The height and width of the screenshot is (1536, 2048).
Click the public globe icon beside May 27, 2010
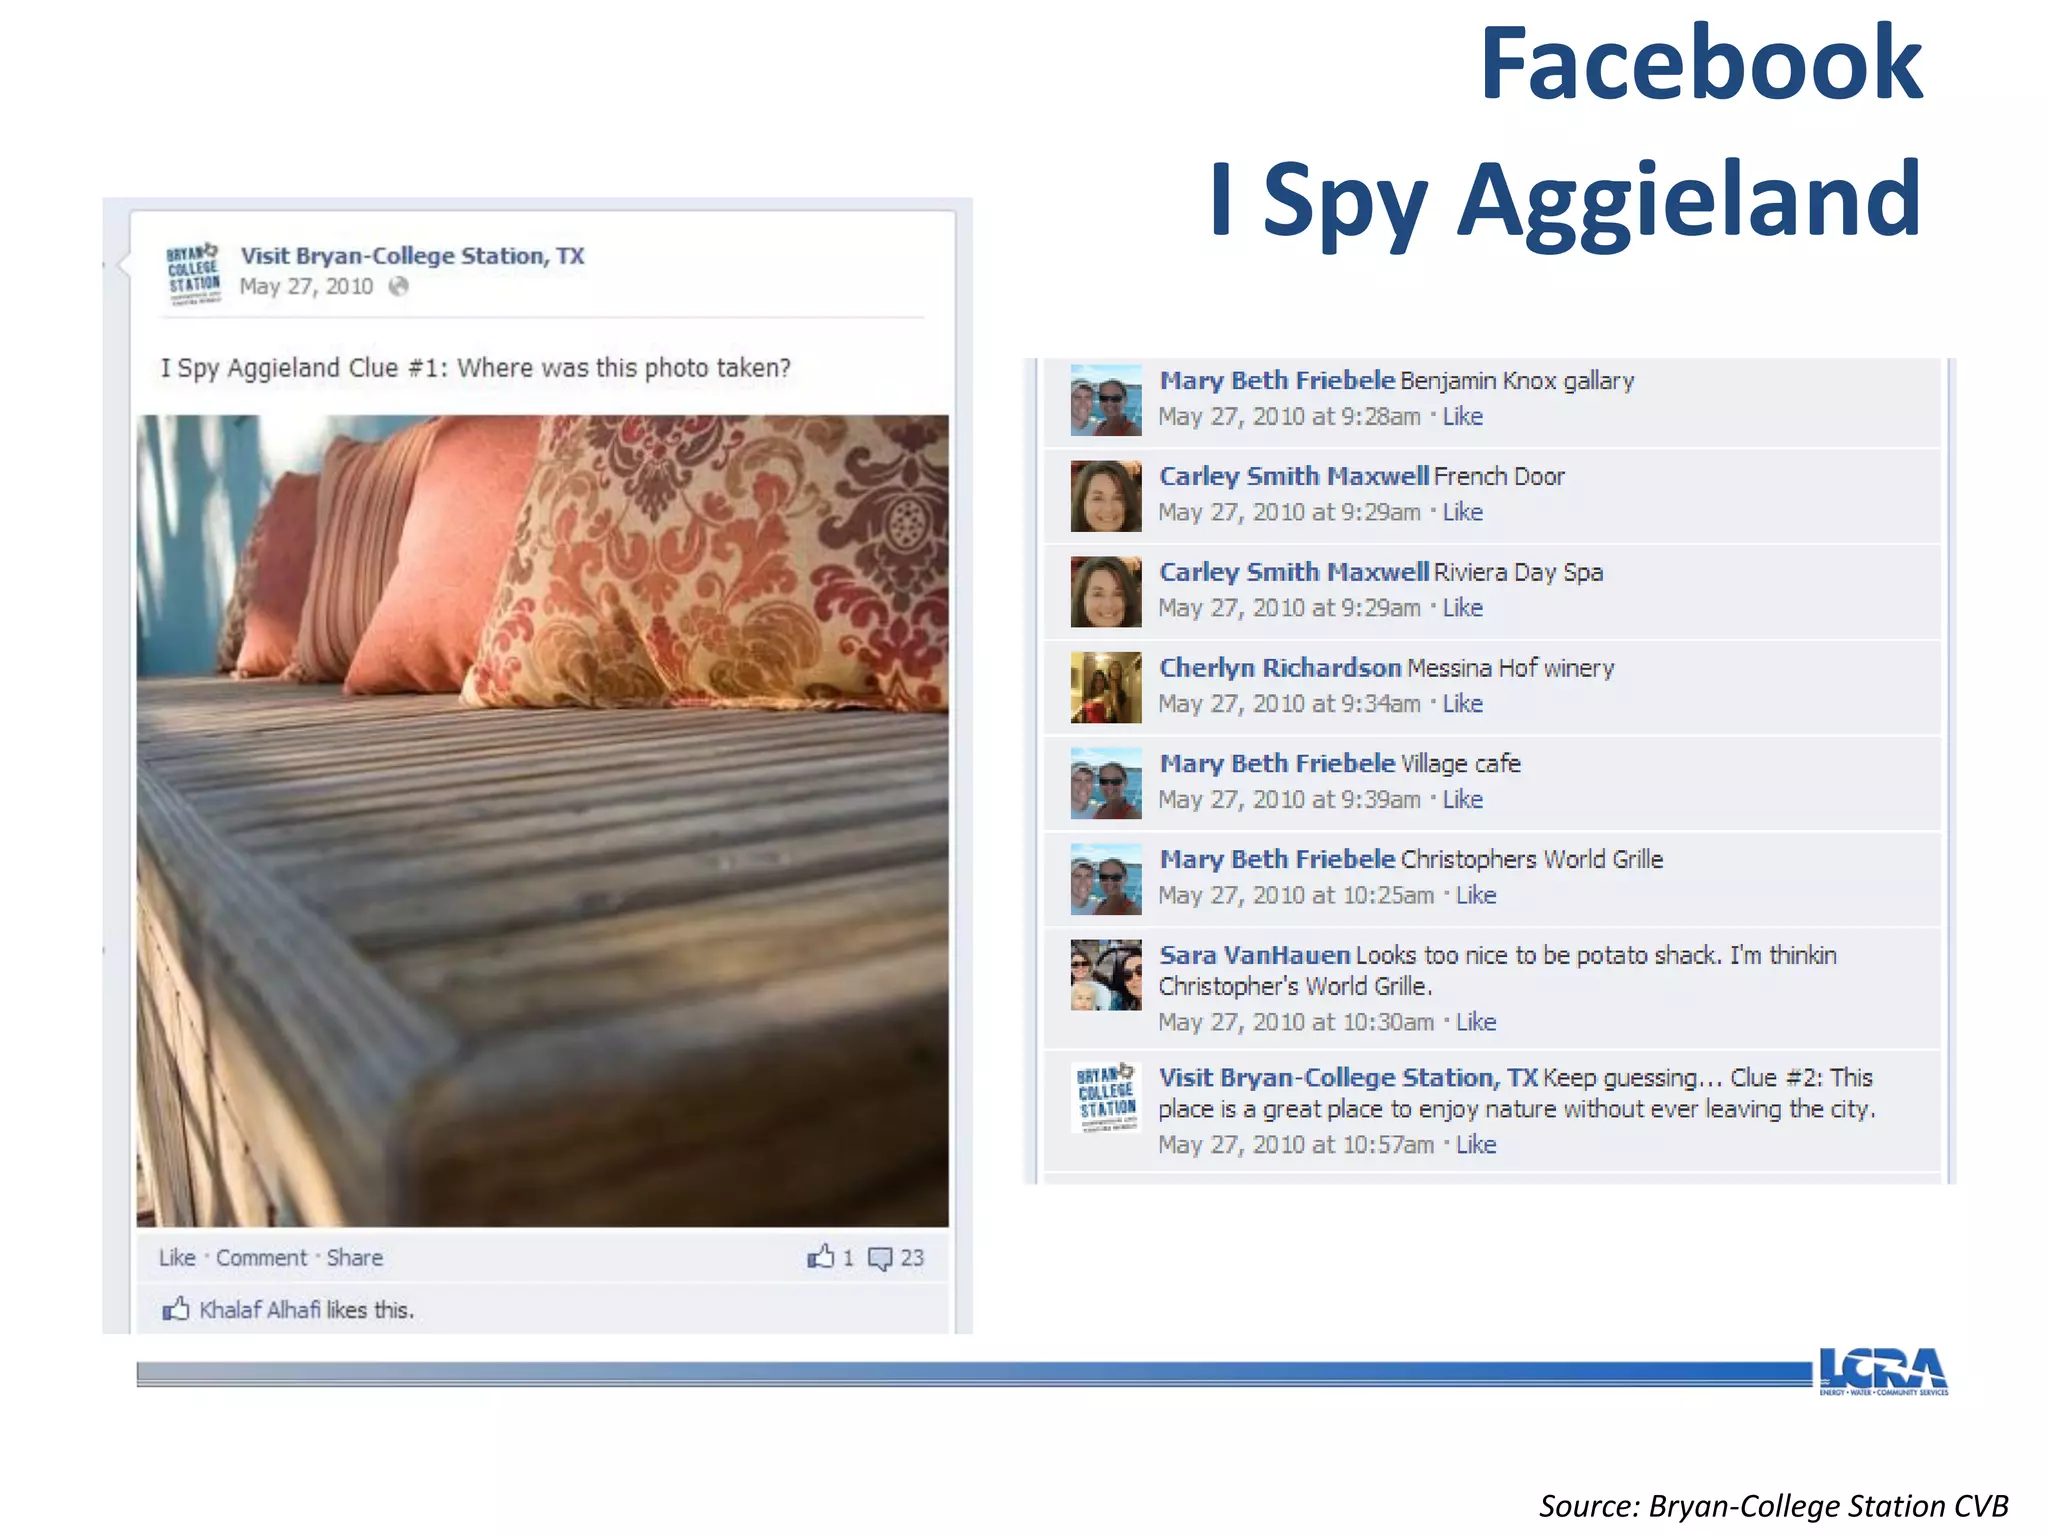click(x=398, y=287)
